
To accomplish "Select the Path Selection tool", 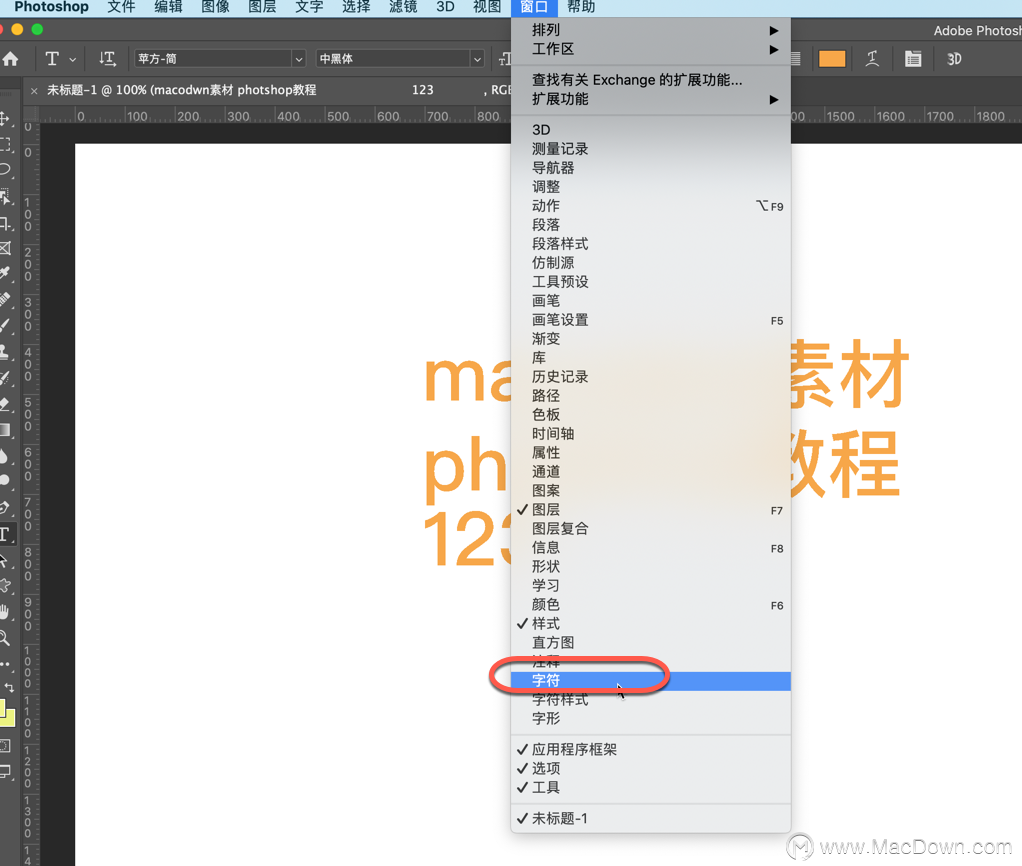I will 5,560.
